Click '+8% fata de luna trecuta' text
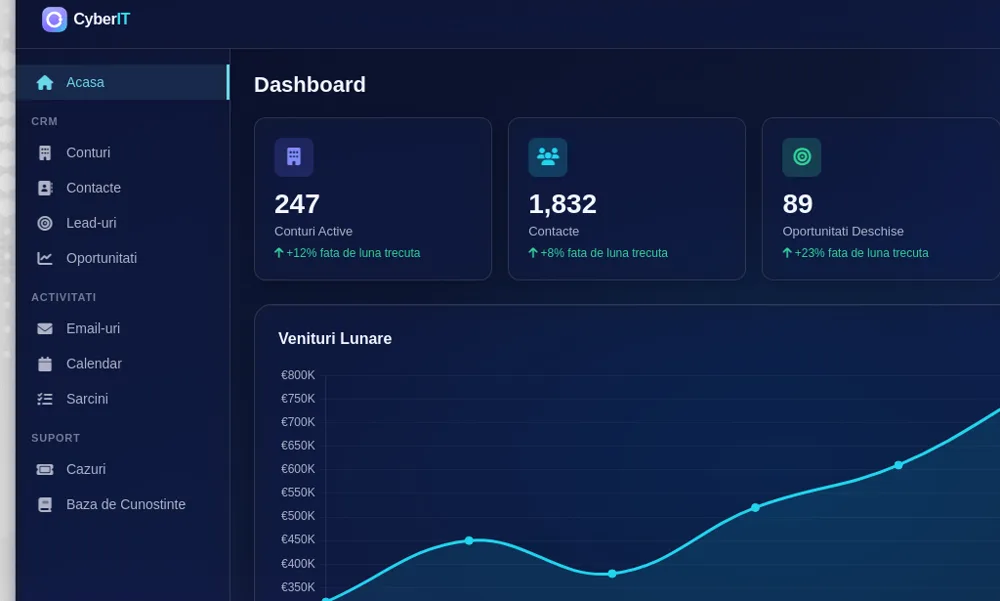The image size is (1000, 601). 603,253
